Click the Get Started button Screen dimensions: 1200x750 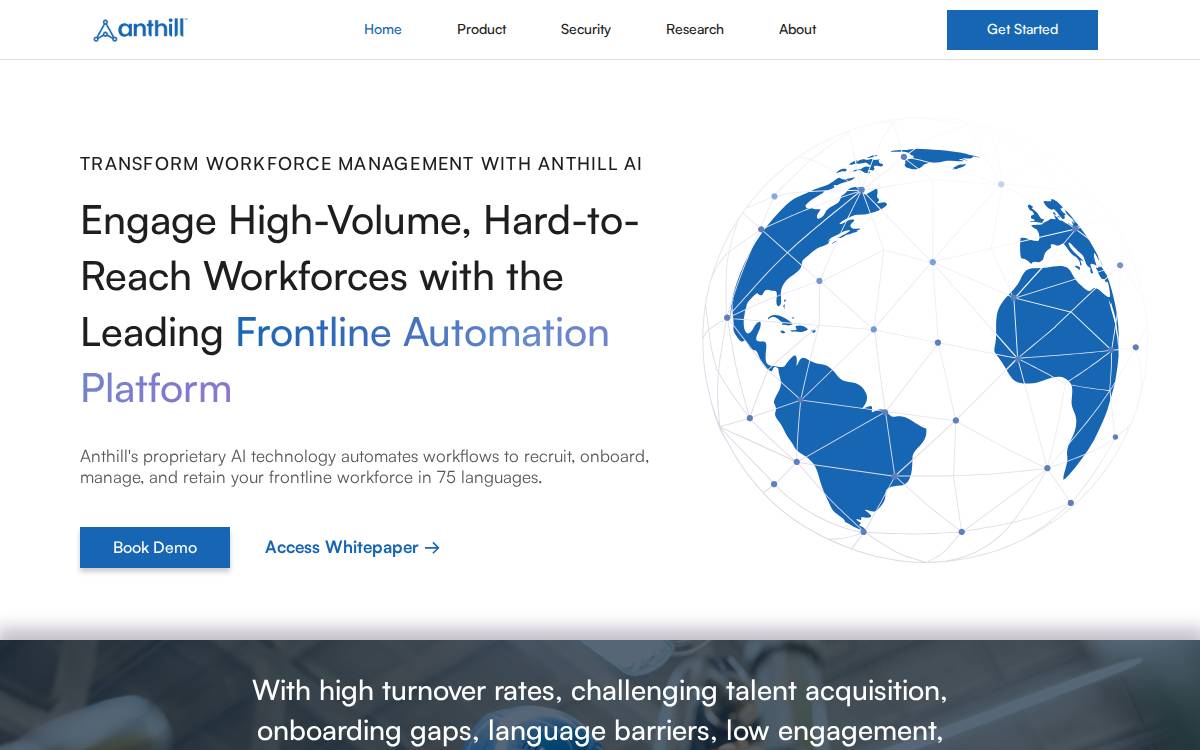click(1022, 30)
